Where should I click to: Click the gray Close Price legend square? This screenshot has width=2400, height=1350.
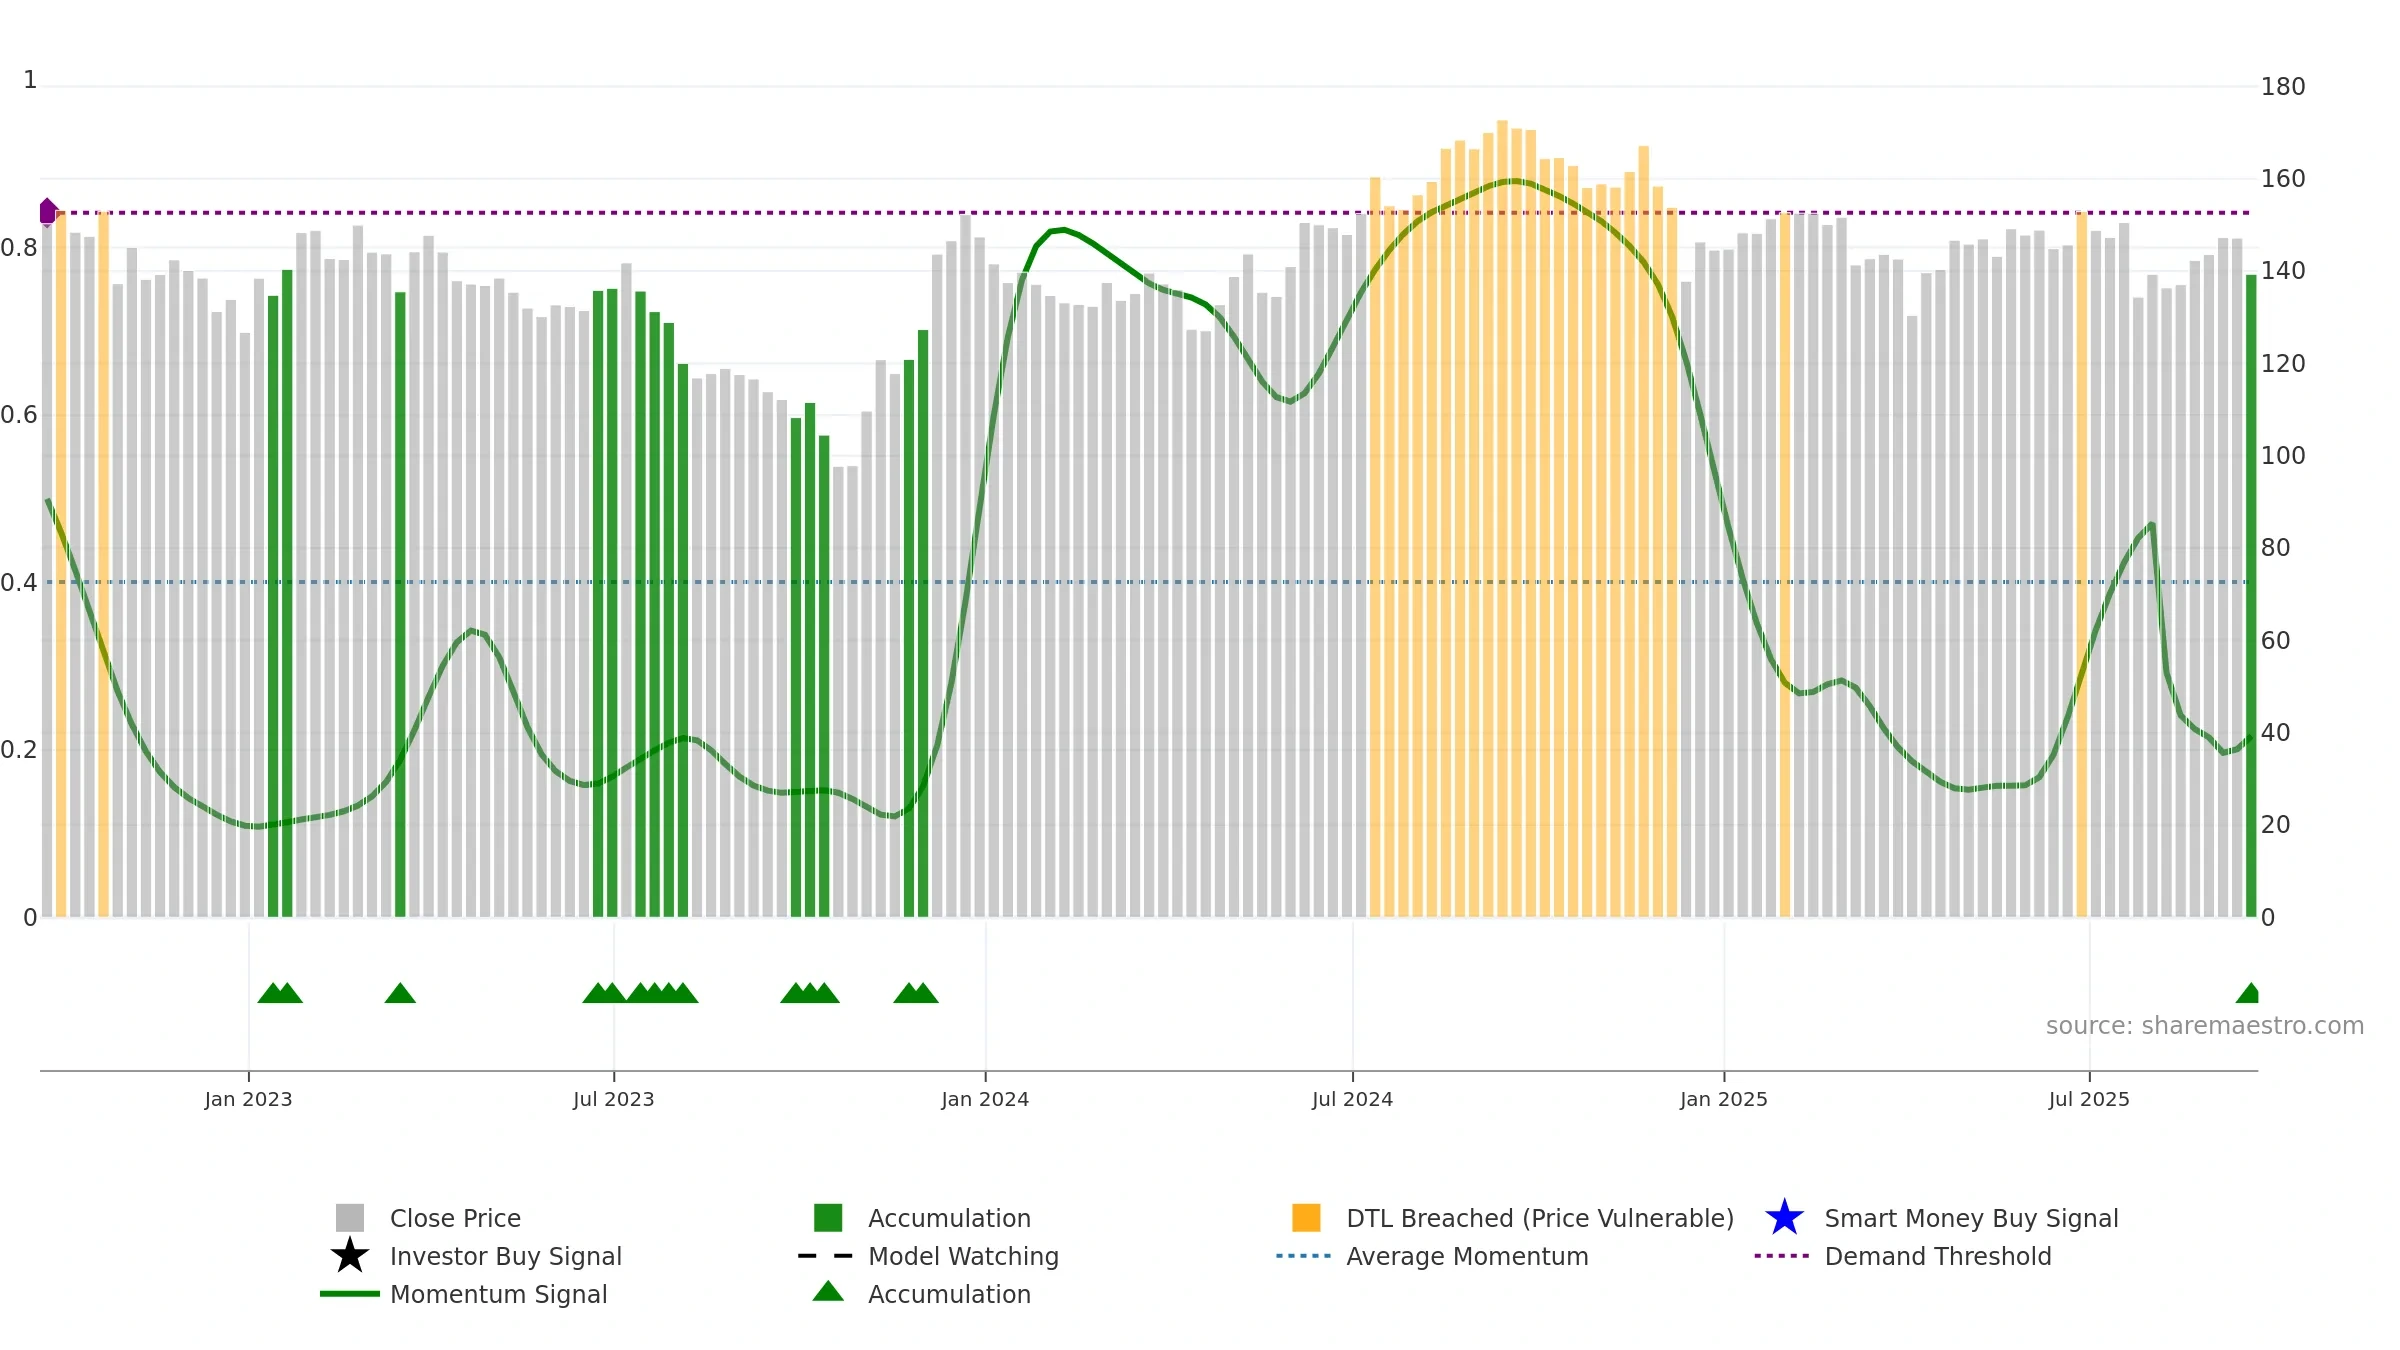coord(349,1218)
